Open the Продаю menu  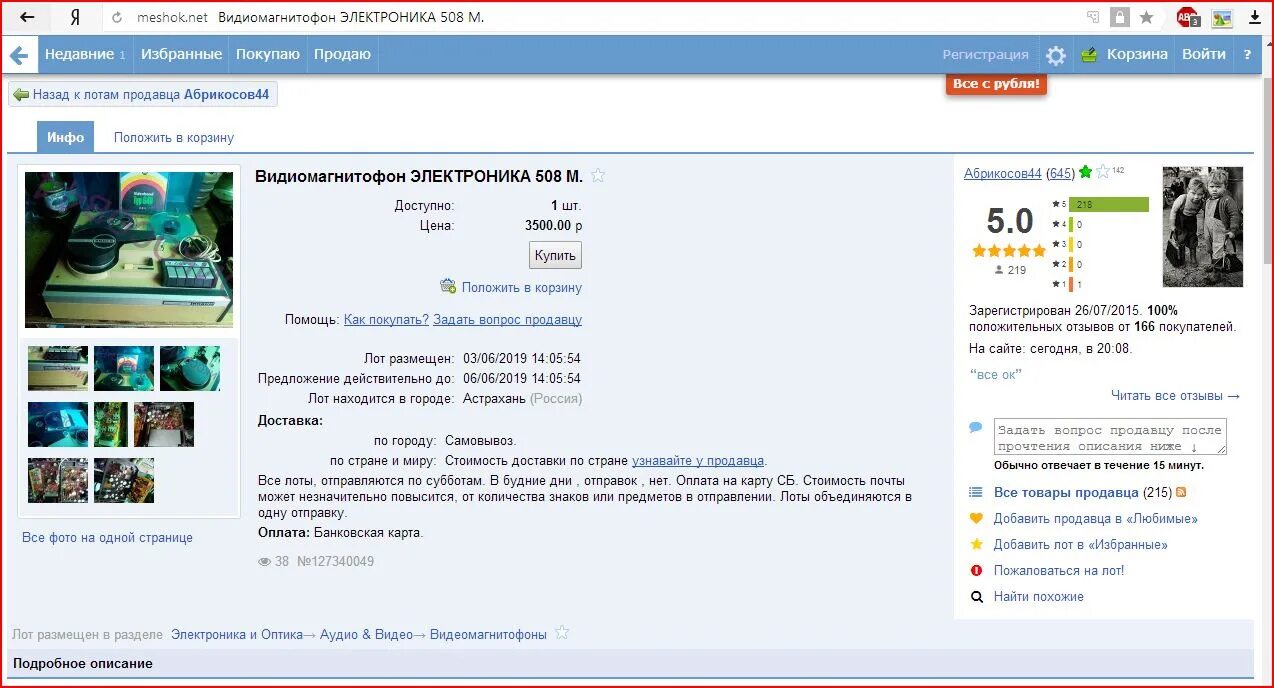tap(342, 55)
